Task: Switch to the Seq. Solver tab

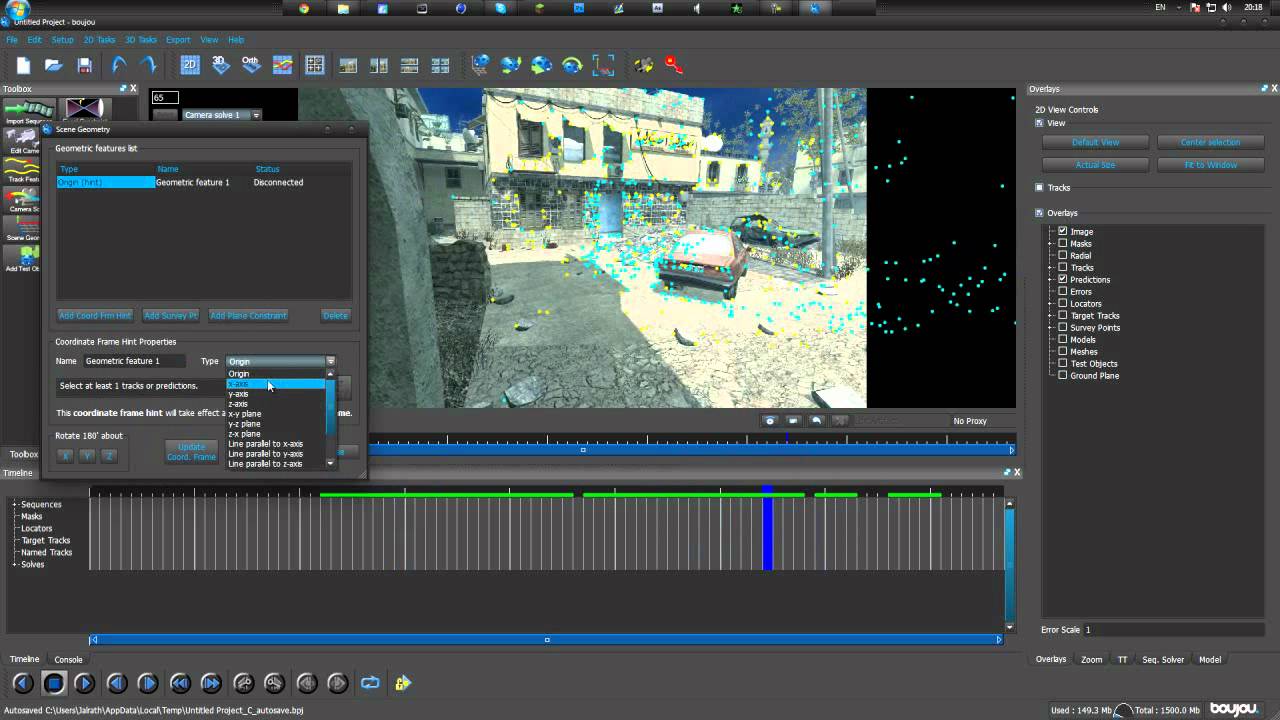Action: pos(1163,659)
